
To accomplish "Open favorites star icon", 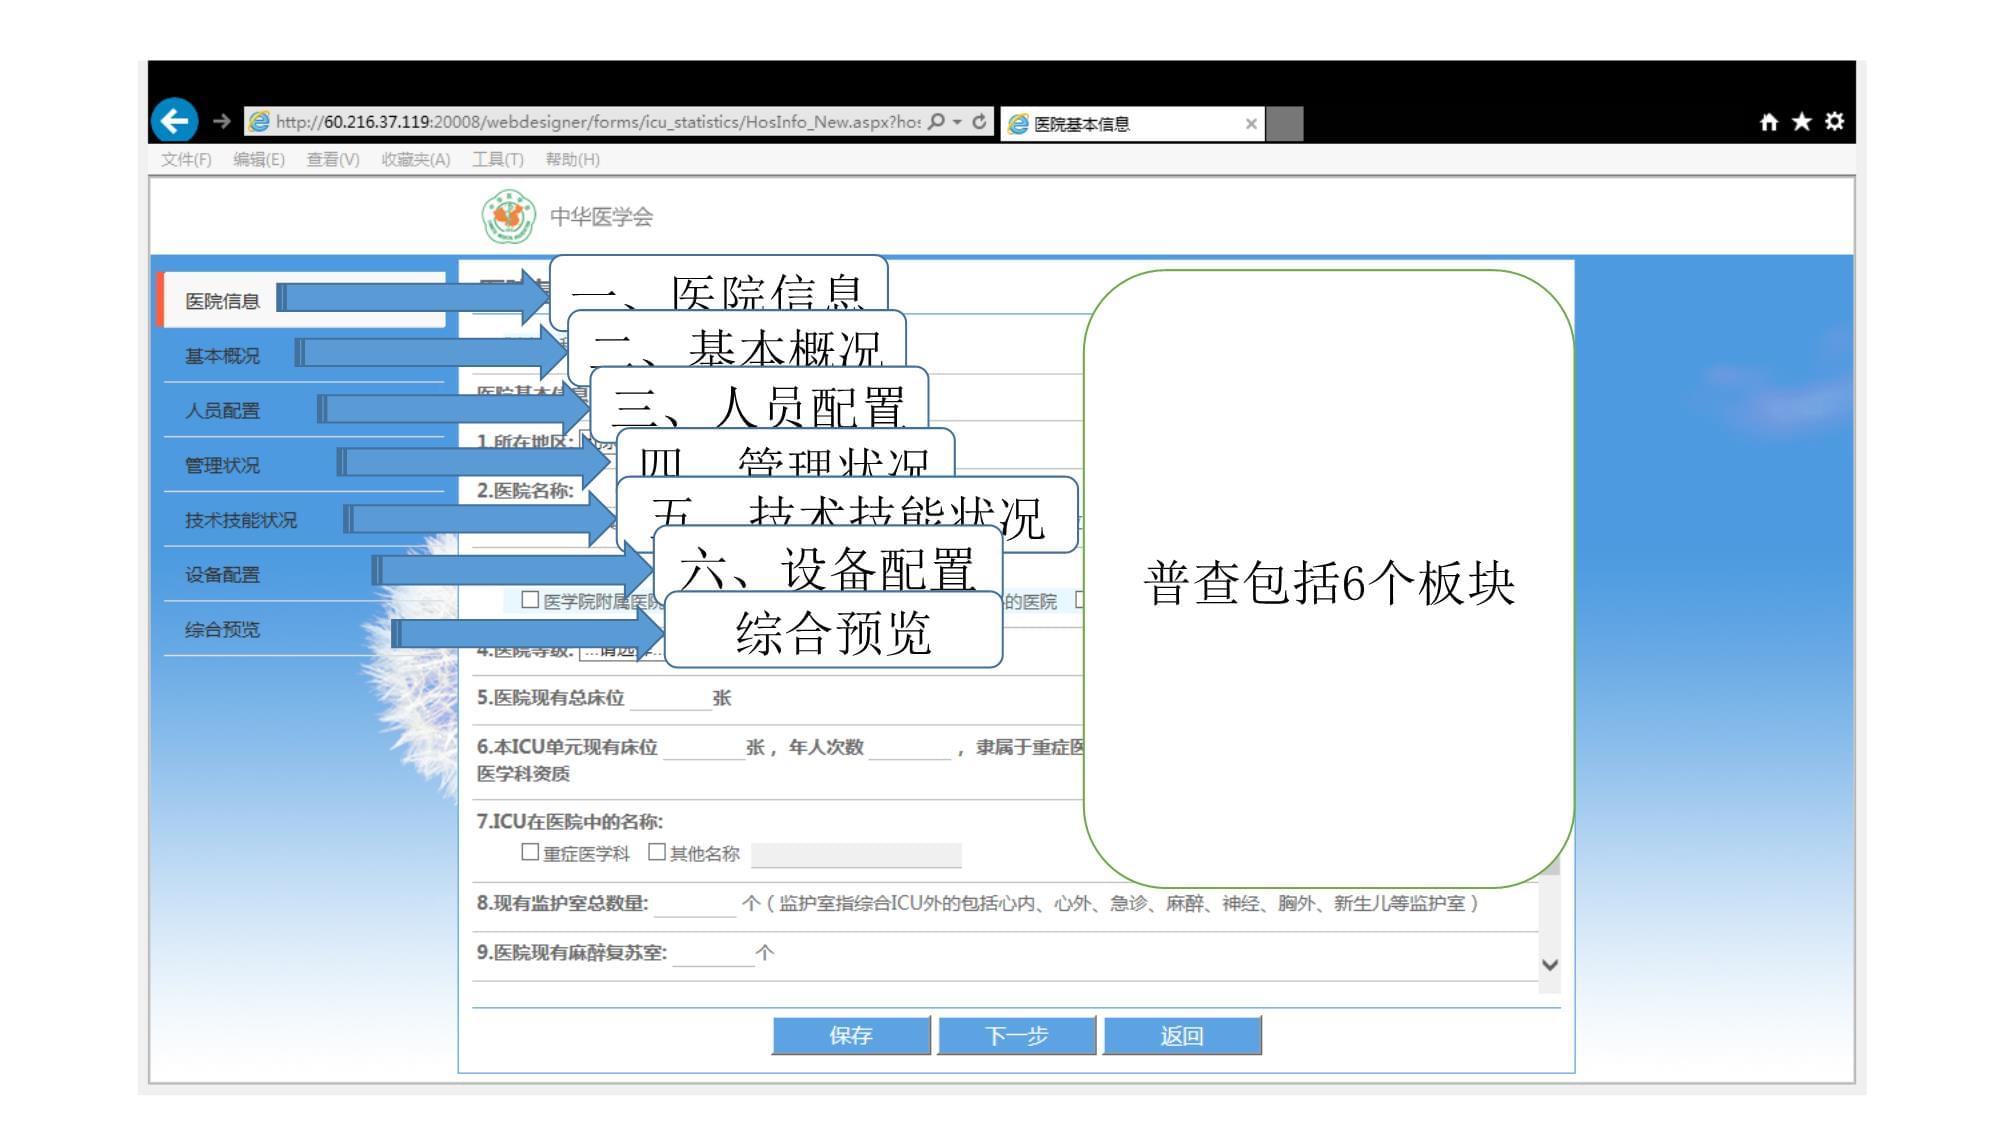I will (1802, 122).
